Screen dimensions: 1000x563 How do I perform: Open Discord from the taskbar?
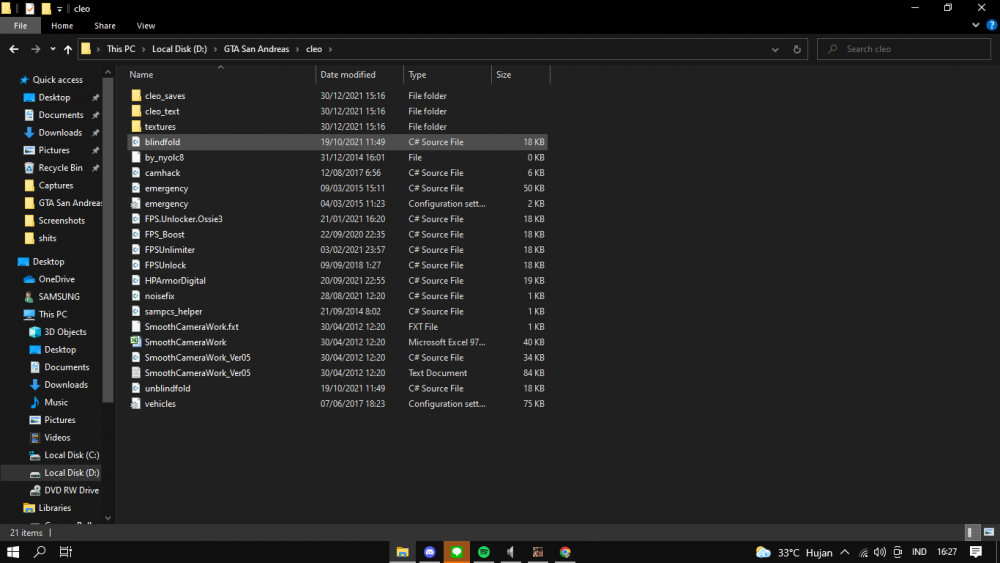(430, 552)
